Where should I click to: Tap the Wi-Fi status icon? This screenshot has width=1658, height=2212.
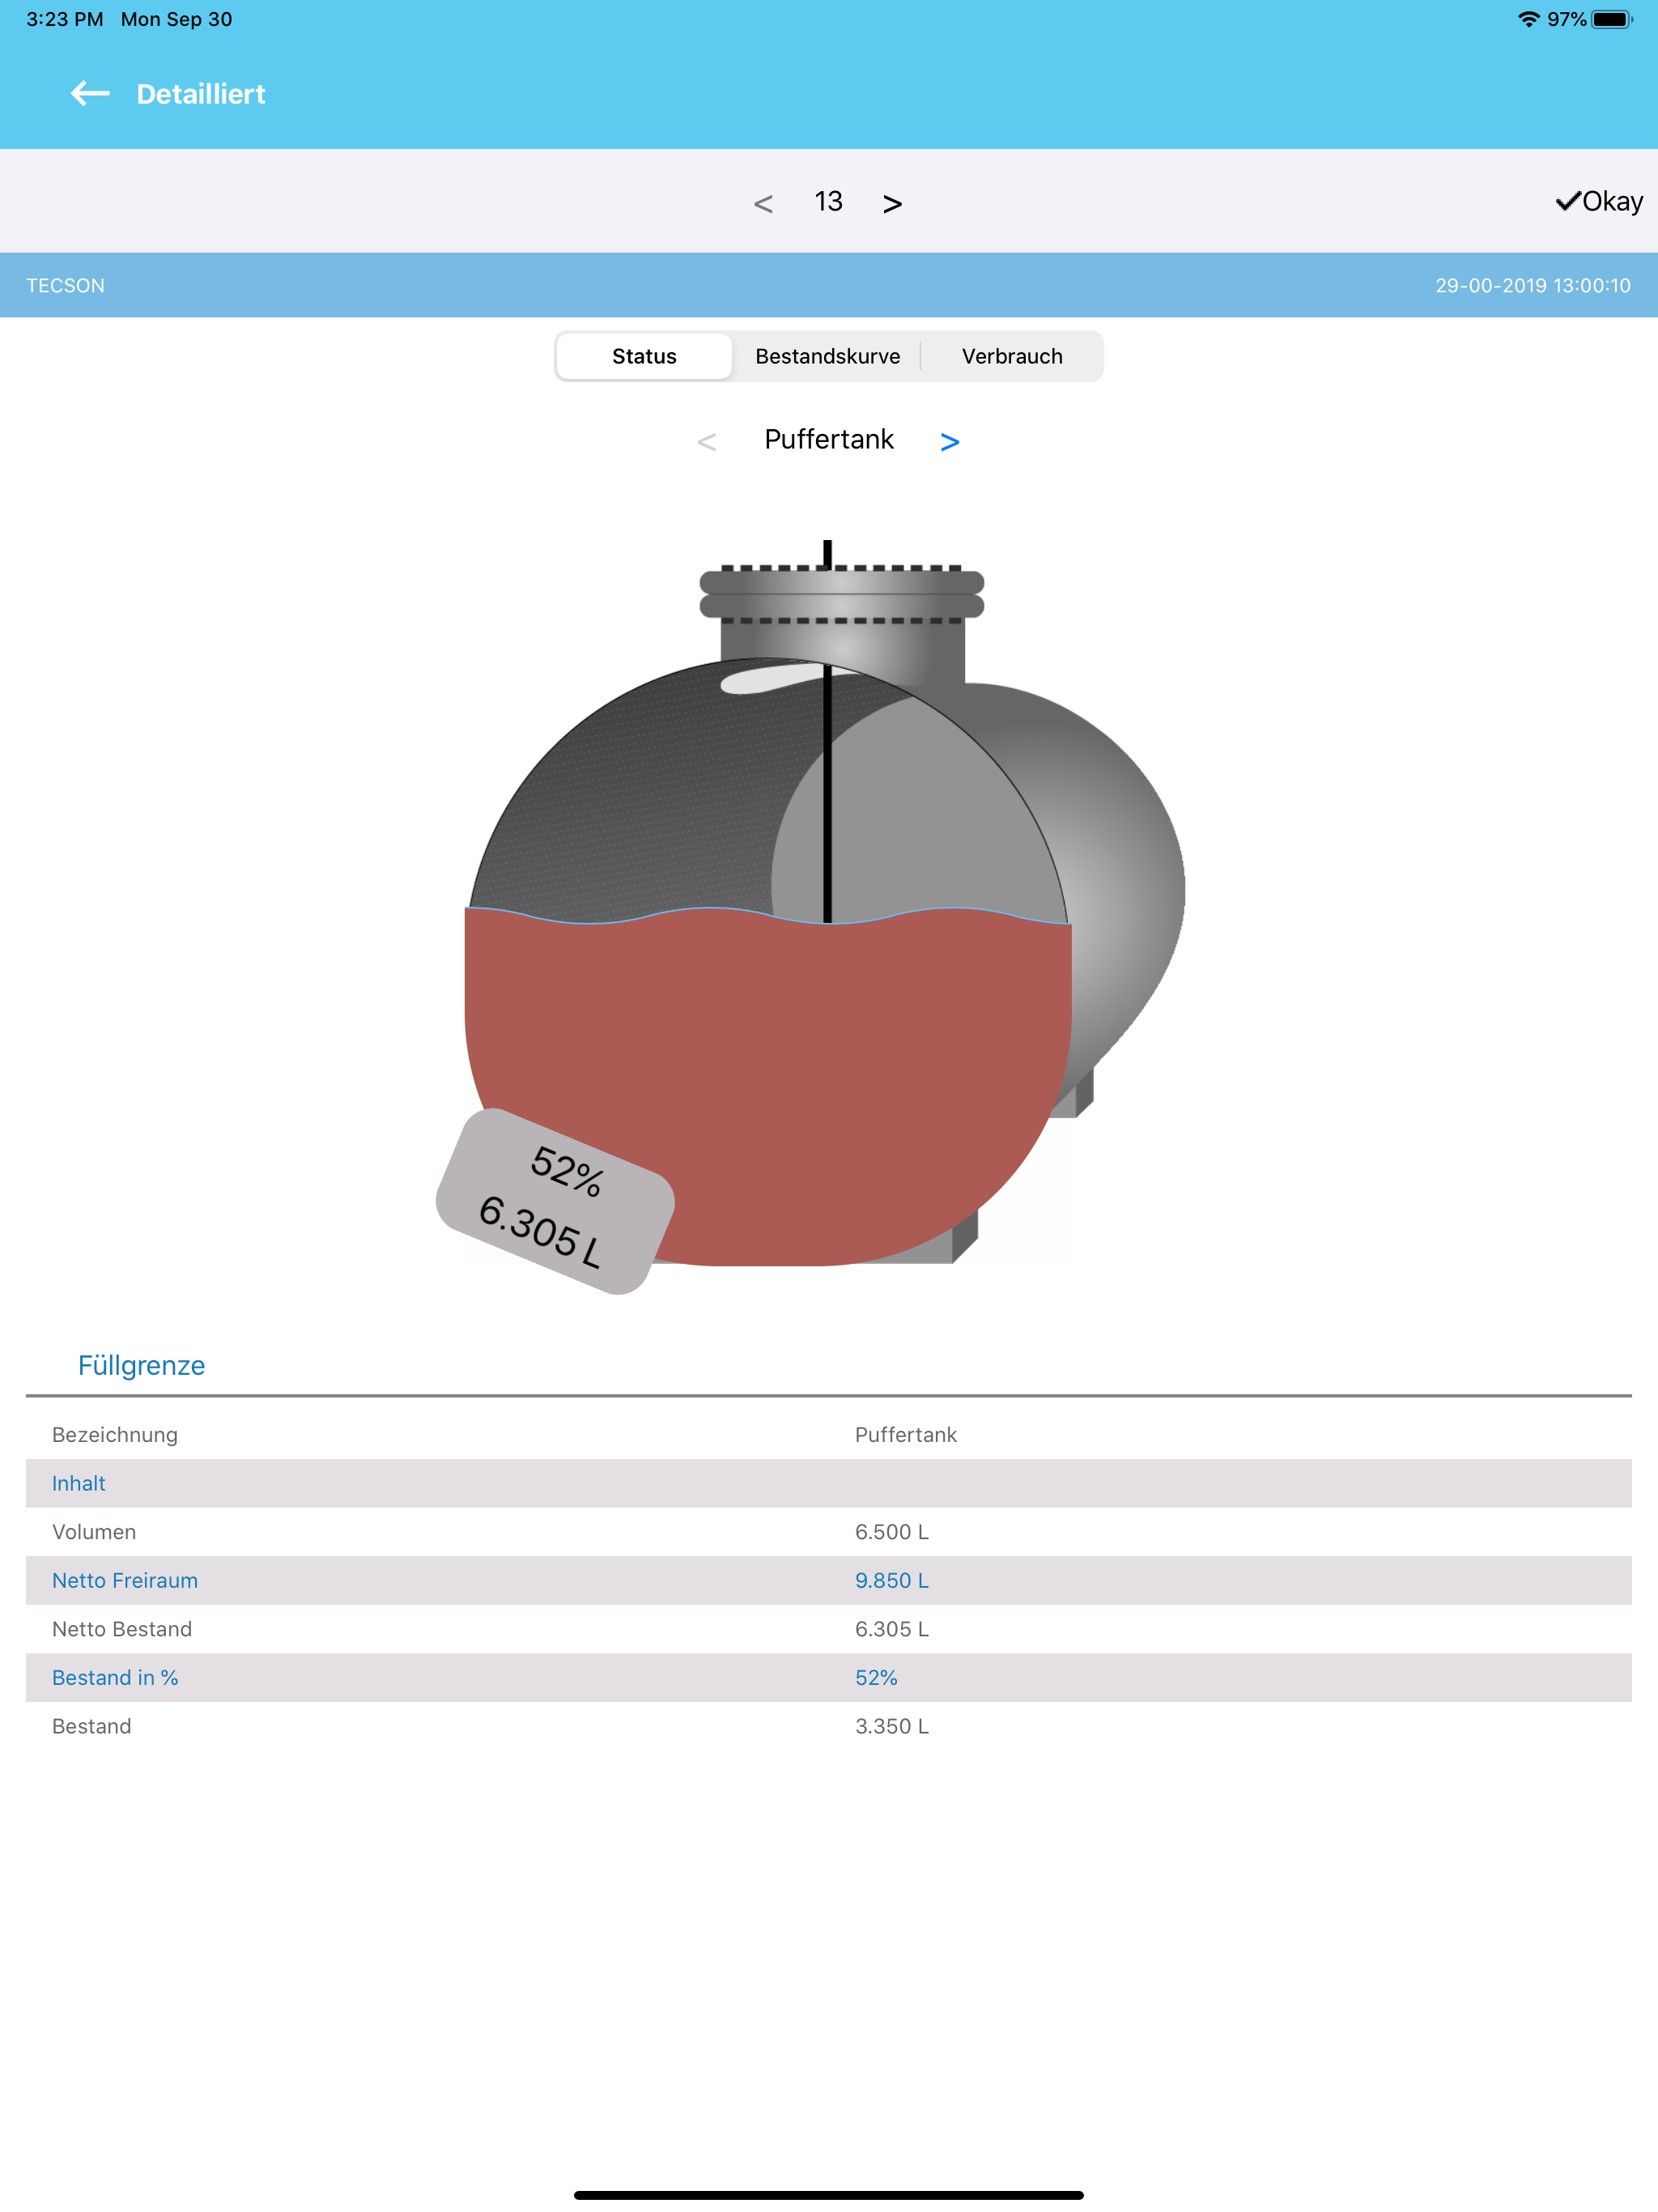(x=1528, y=19)
